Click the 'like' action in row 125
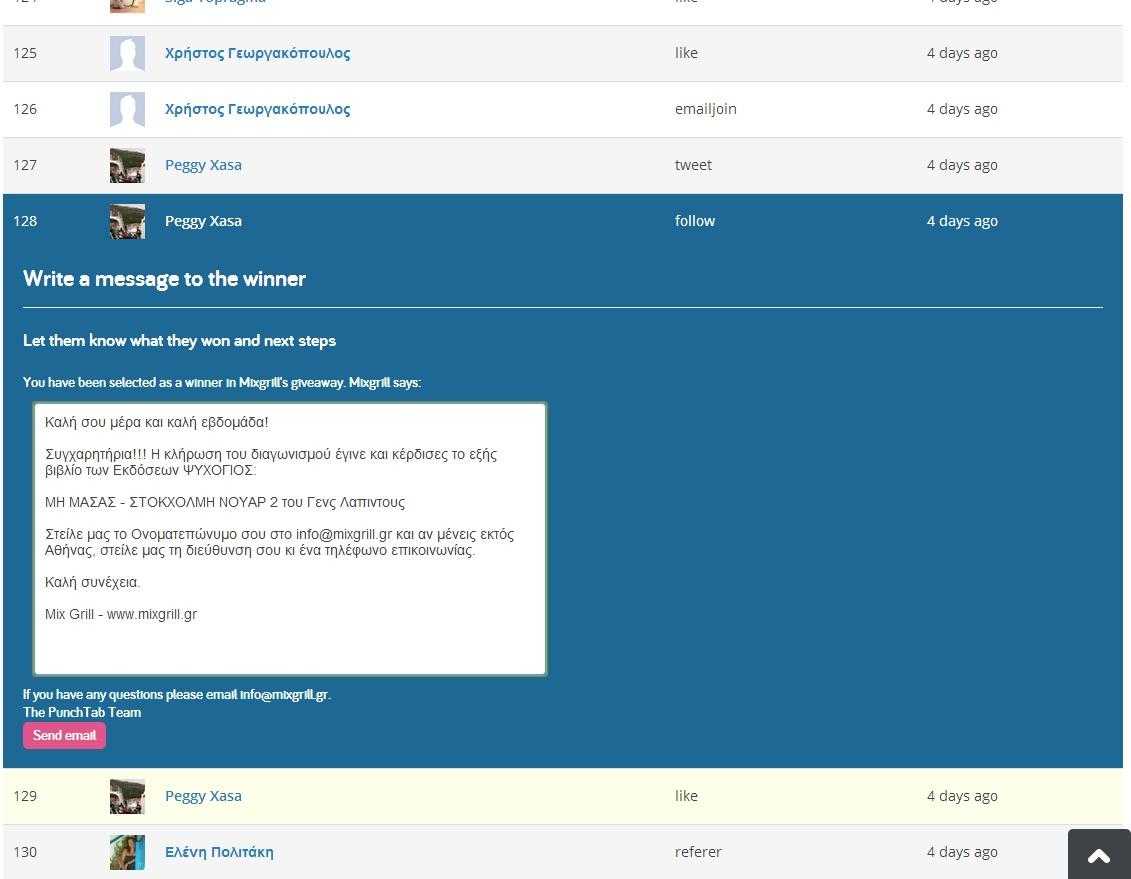The height and width of the screenshot is (879, 1131). tap(686, 53)
